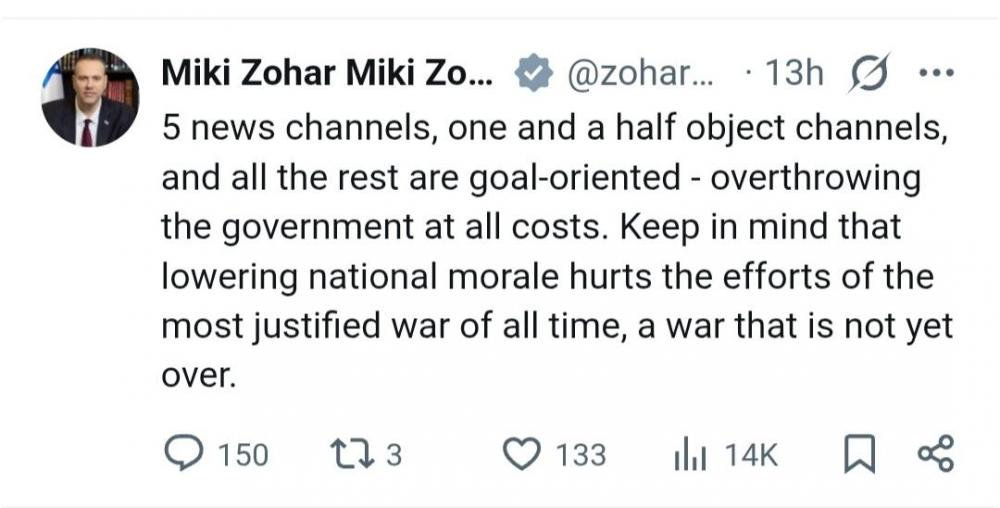The width and height of the screenshot is (1000, 508).
Task: Click the 150 replies count
Action: pyautogui.click(x=243, y=456)
